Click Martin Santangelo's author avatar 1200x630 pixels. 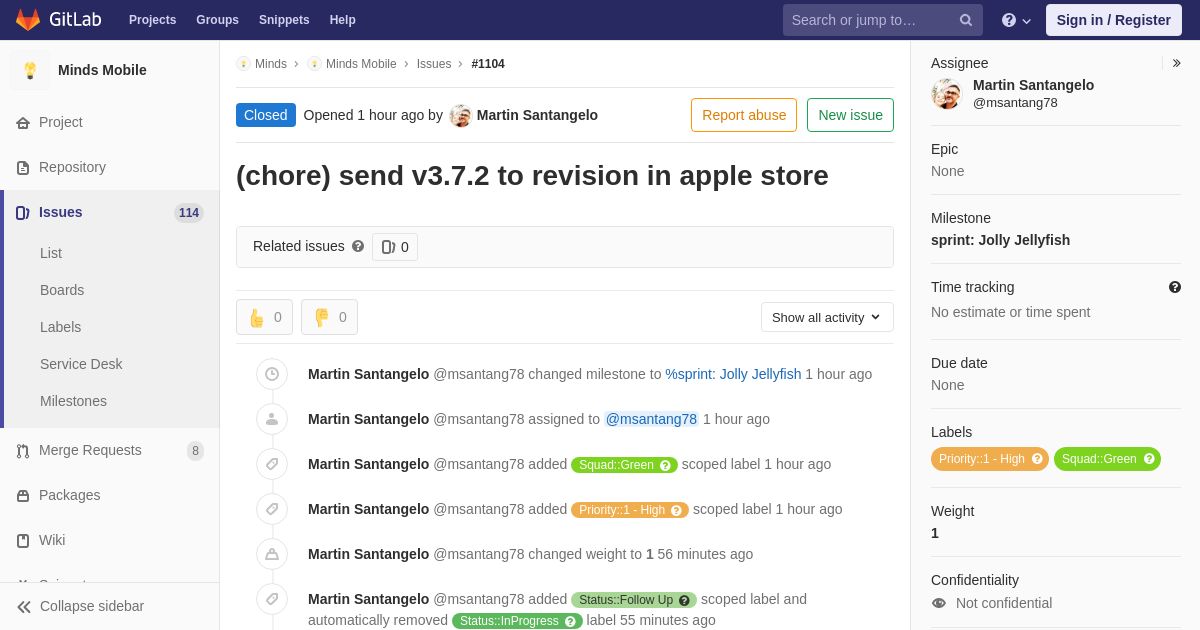pos(460,115)
